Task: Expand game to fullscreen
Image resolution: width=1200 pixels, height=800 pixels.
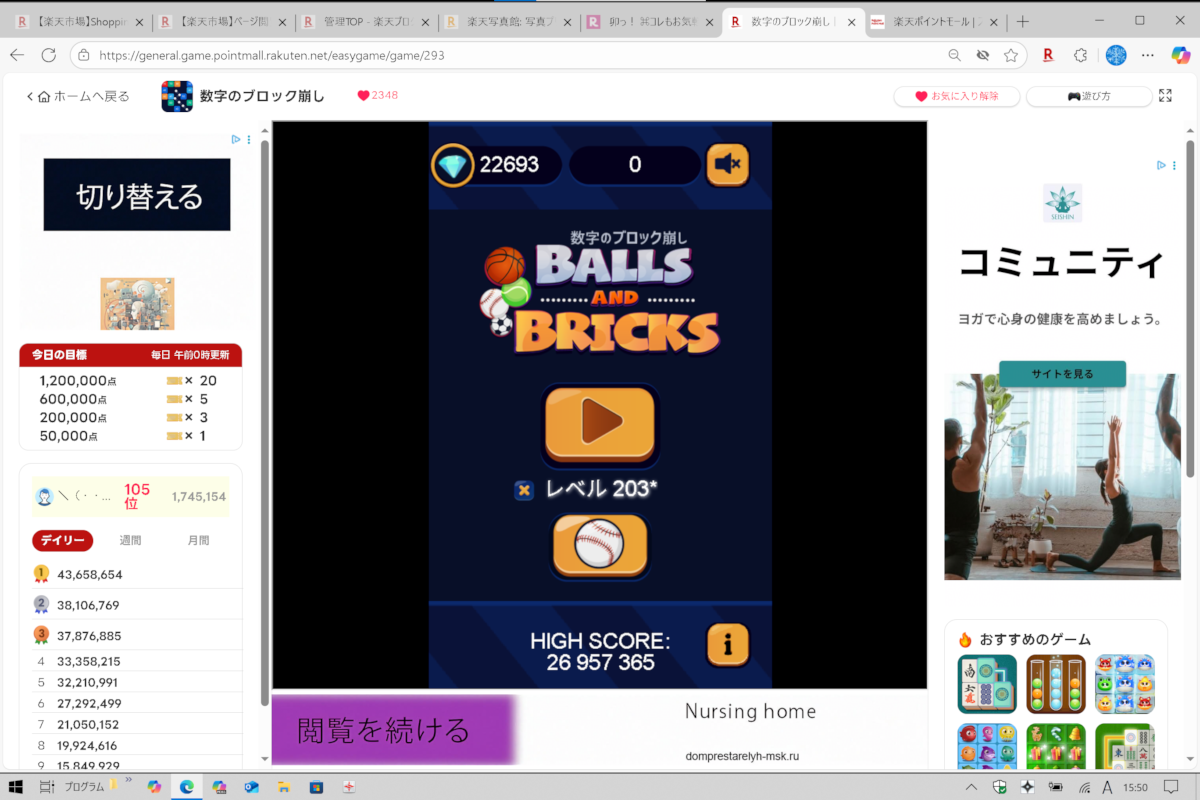Action: pyautogui.click(x=1165, y=96)
